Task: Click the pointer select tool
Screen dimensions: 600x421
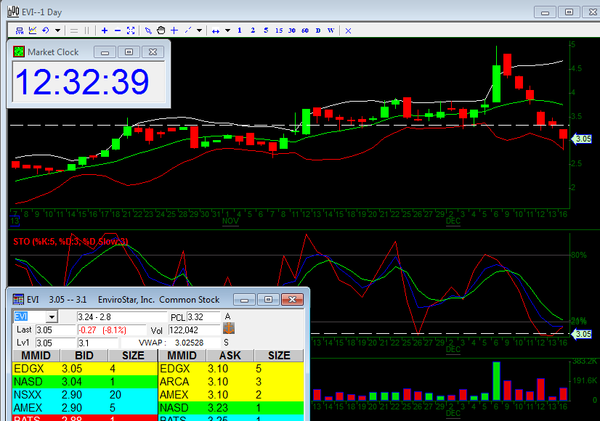Action: (148, 31)
